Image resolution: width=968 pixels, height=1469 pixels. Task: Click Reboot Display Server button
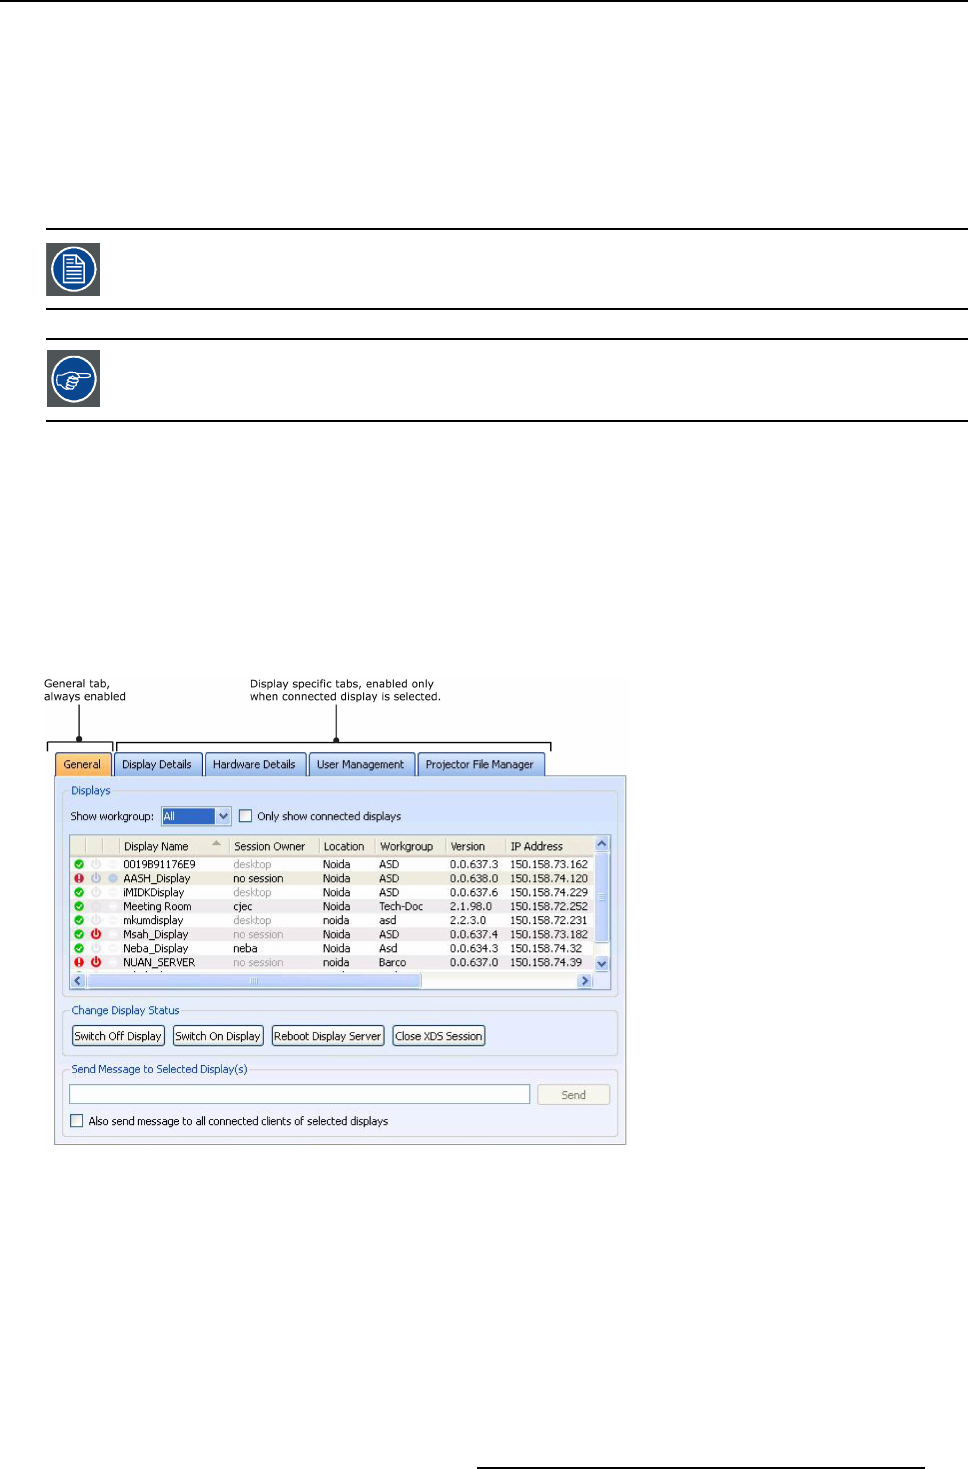click(328, 1036)
